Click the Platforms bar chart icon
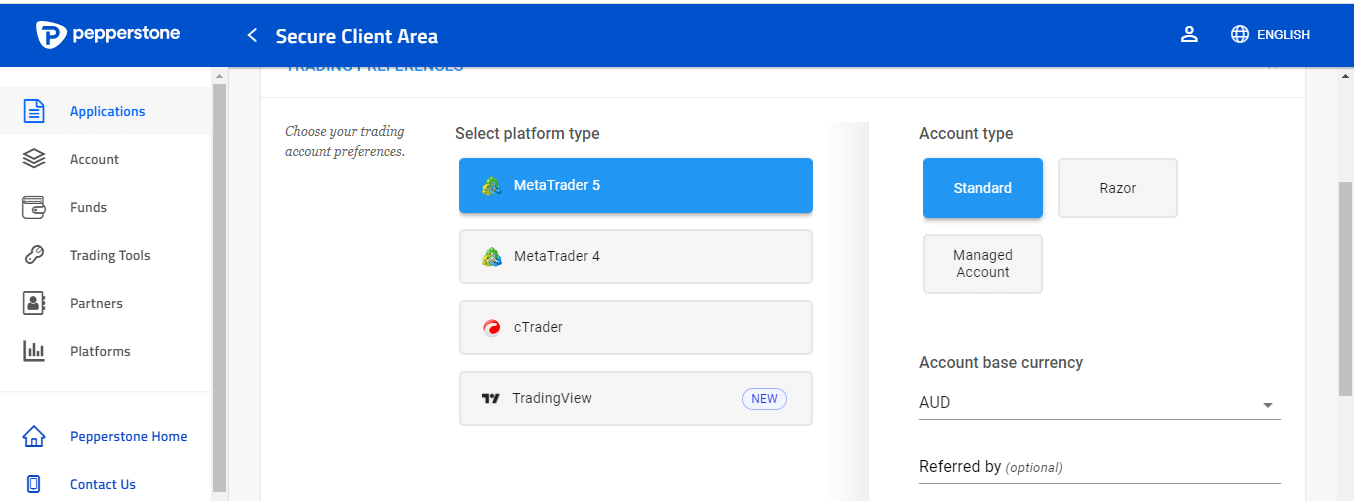The image size is (1354, 501). (x=34, y=351)
